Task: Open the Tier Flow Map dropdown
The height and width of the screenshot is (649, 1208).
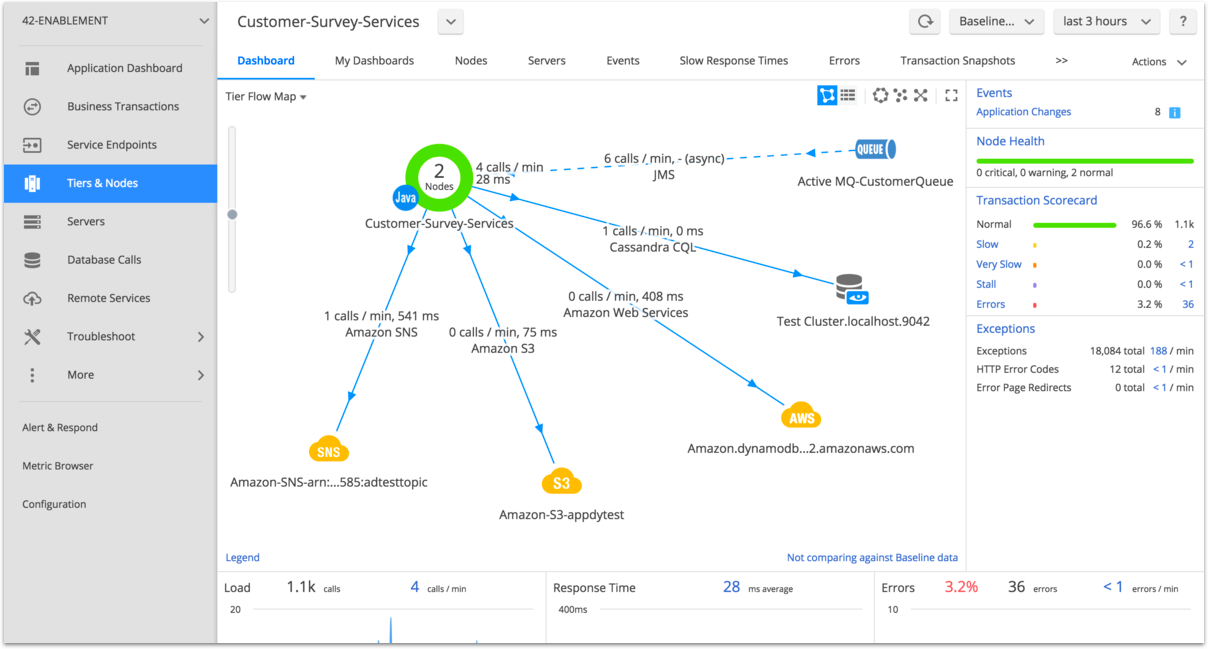Action: (x=266, y=97)
